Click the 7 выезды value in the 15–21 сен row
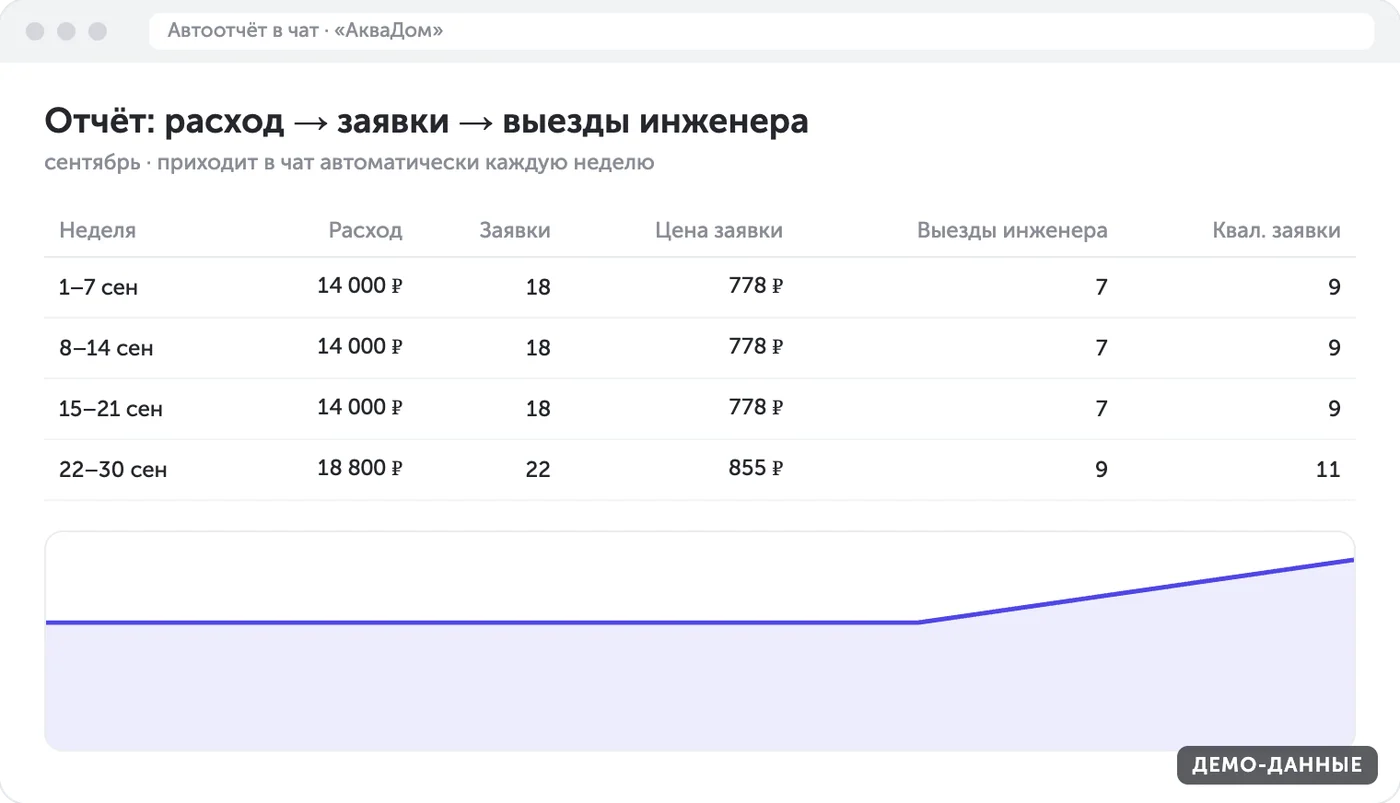 coord(1101,409)
